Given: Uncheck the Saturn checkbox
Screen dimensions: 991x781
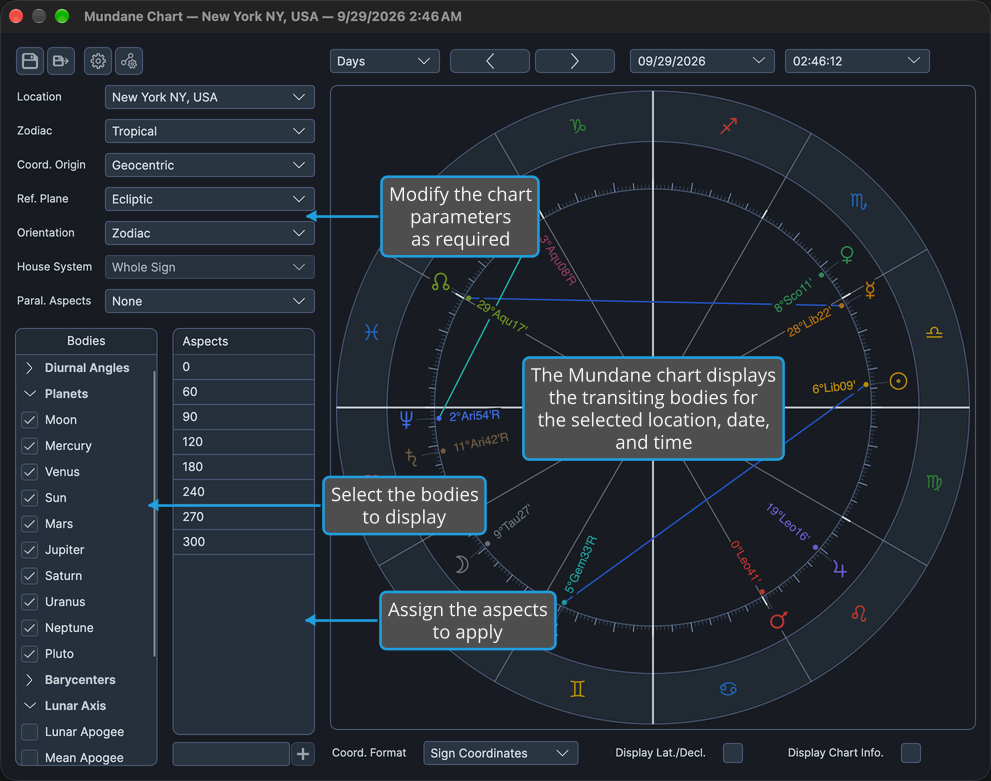Looking at the screenshot, I should coord(30,576).
